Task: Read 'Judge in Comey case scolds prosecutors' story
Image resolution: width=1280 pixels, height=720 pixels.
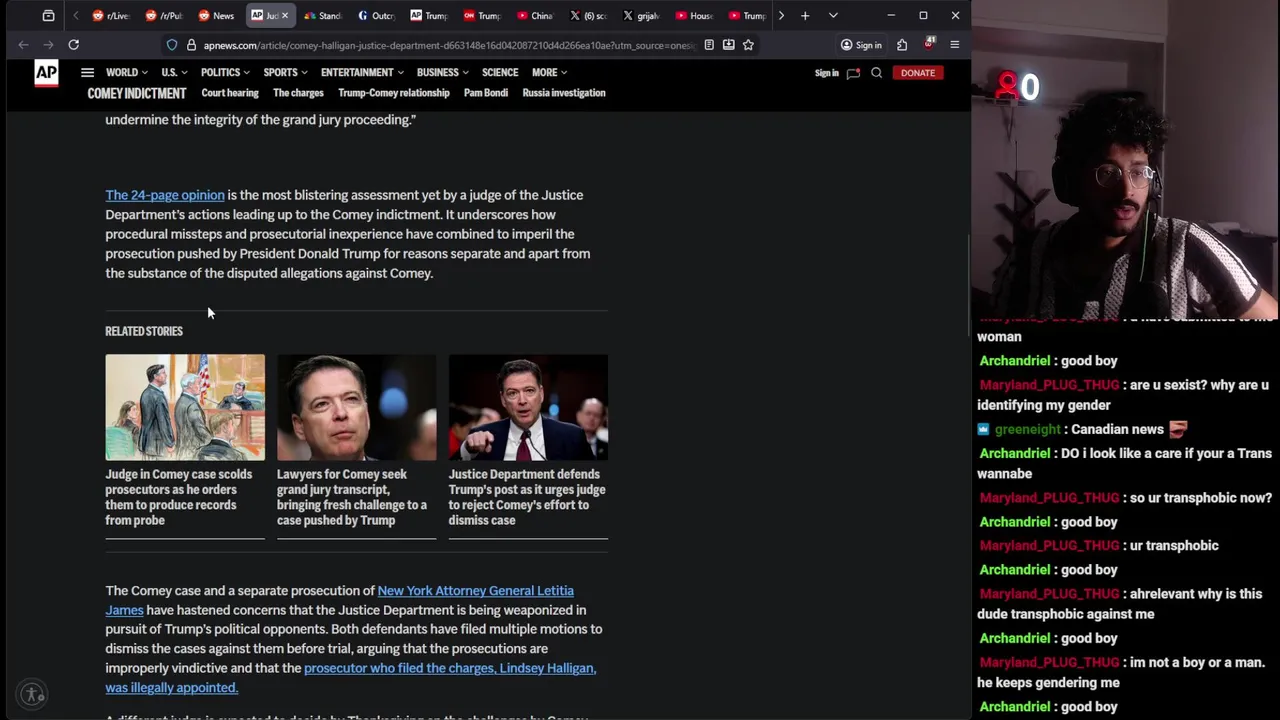Action: [179, 497]
